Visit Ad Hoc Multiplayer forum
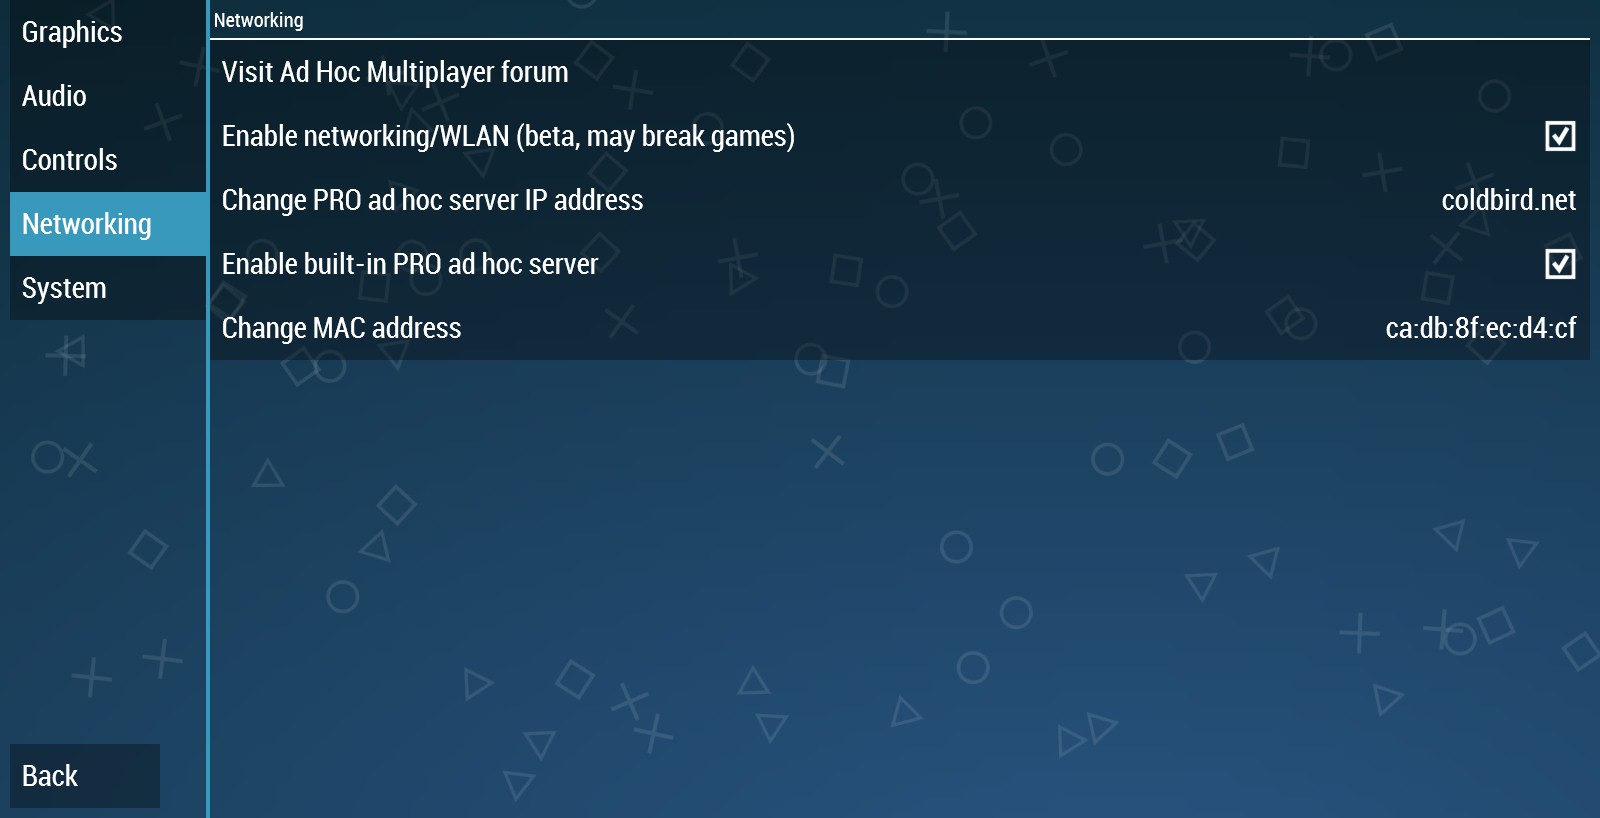 (900, 72)
